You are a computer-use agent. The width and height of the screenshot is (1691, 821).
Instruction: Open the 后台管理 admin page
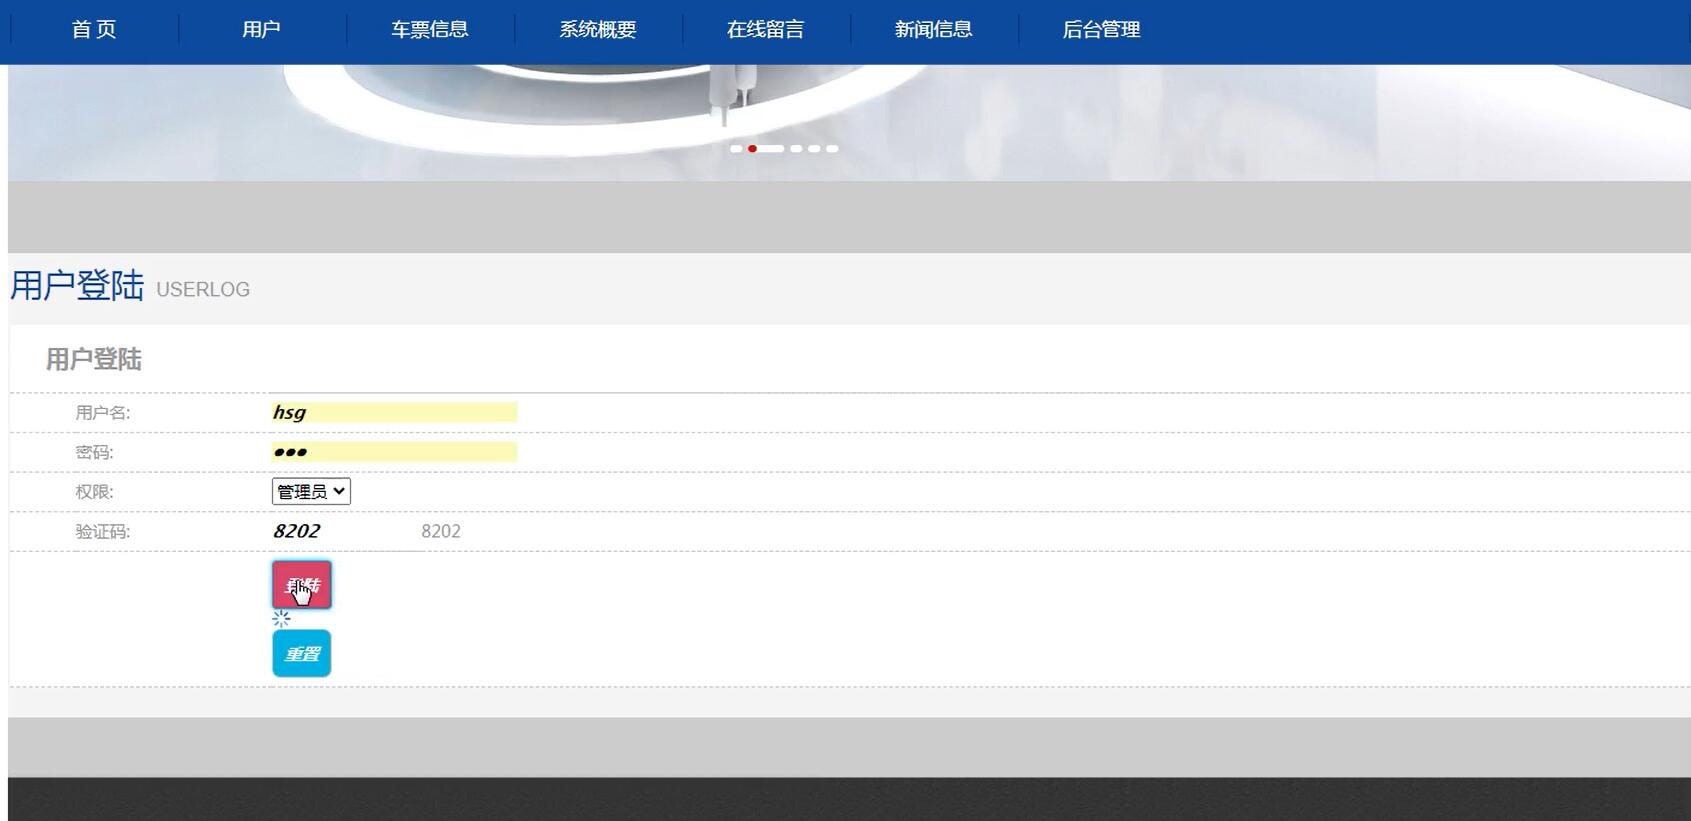1101,30
